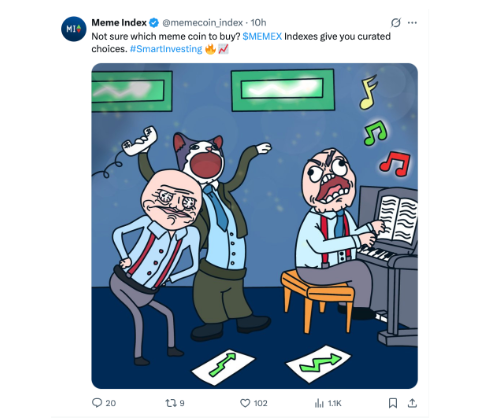
Task: Click the blue verified badge
Action: (154, 23)
